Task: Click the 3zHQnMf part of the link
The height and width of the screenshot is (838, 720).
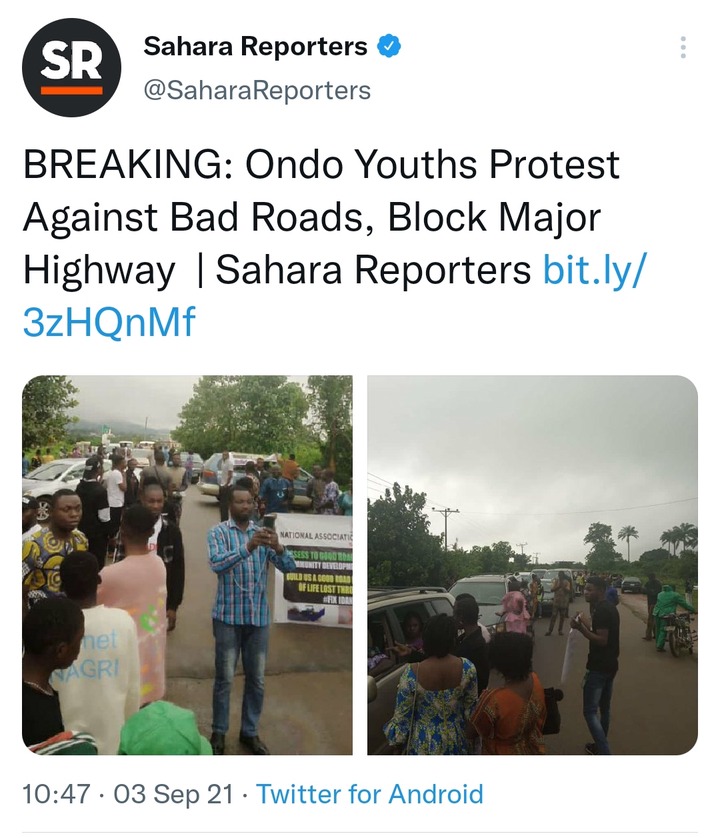Action: tap(109, 322)
